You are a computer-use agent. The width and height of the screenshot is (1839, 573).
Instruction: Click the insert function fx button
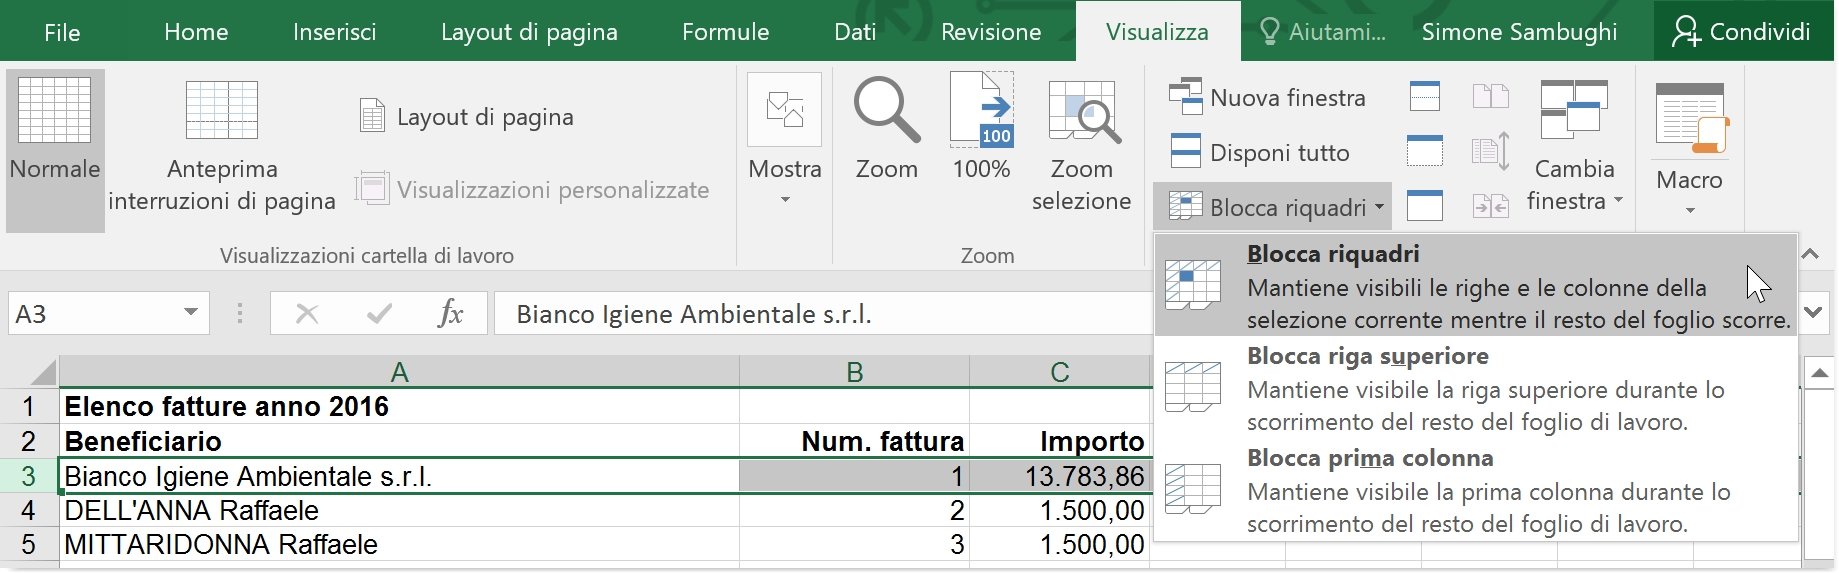tap(450, 314)
